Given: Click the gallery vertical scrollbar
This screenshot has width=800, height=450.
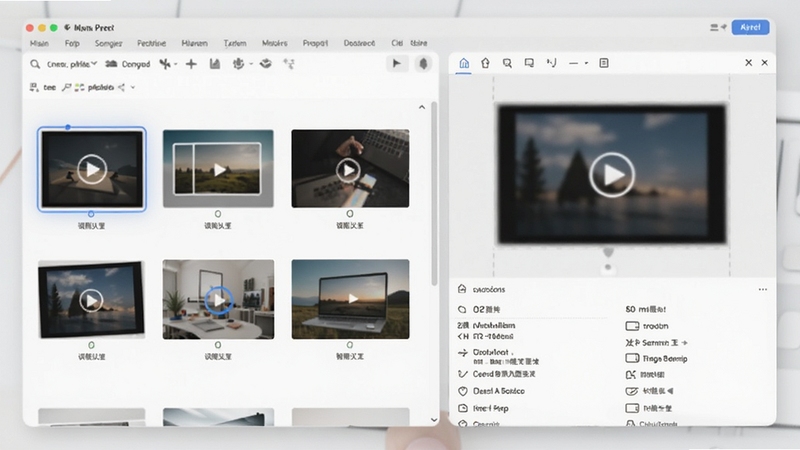Looking at the screenshot, I should pos(434,194).
